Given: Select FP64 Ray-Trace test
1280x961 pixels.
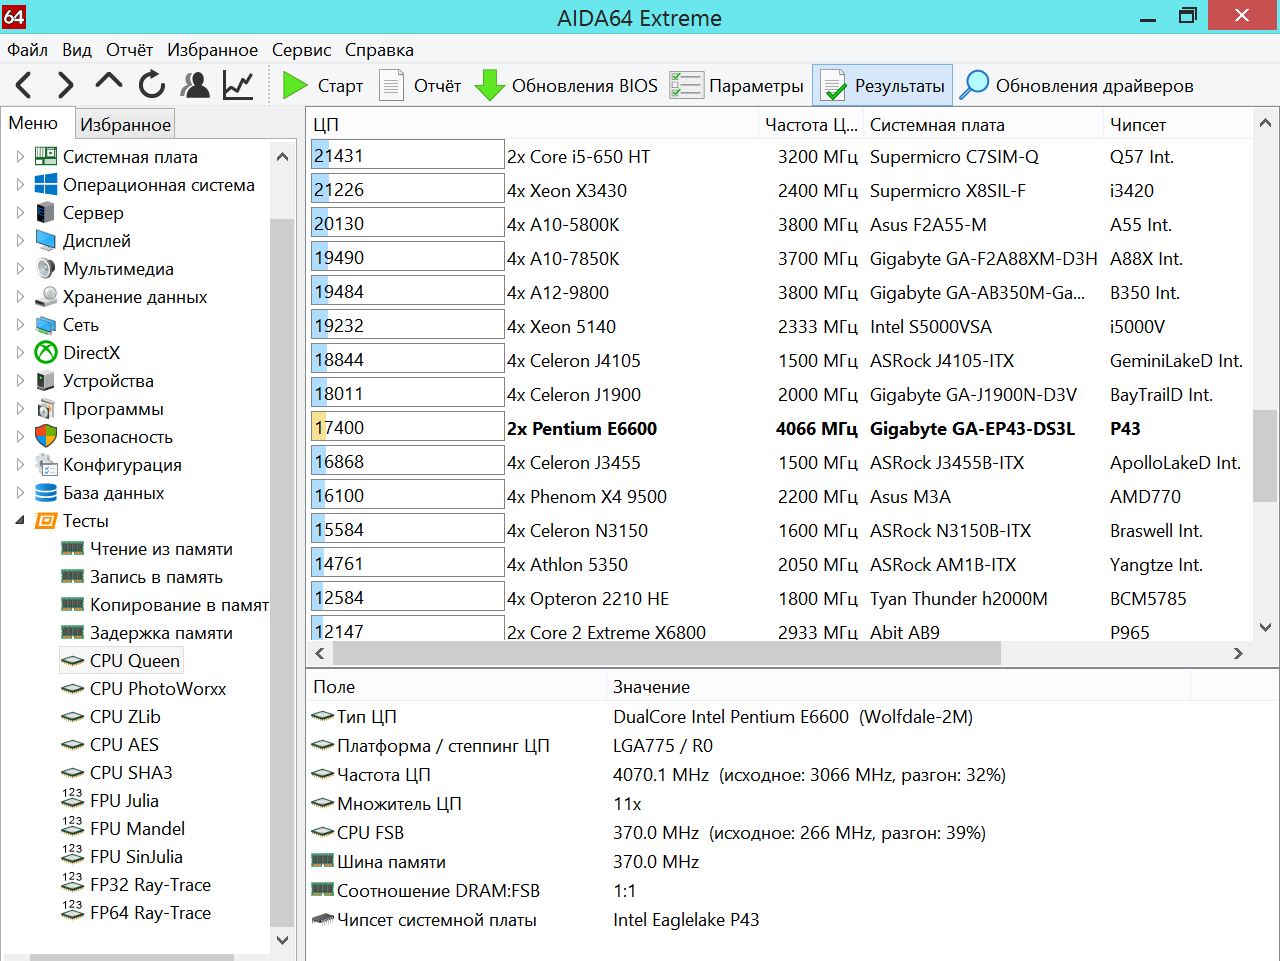Looking at the screenshot, I should 150,913.
